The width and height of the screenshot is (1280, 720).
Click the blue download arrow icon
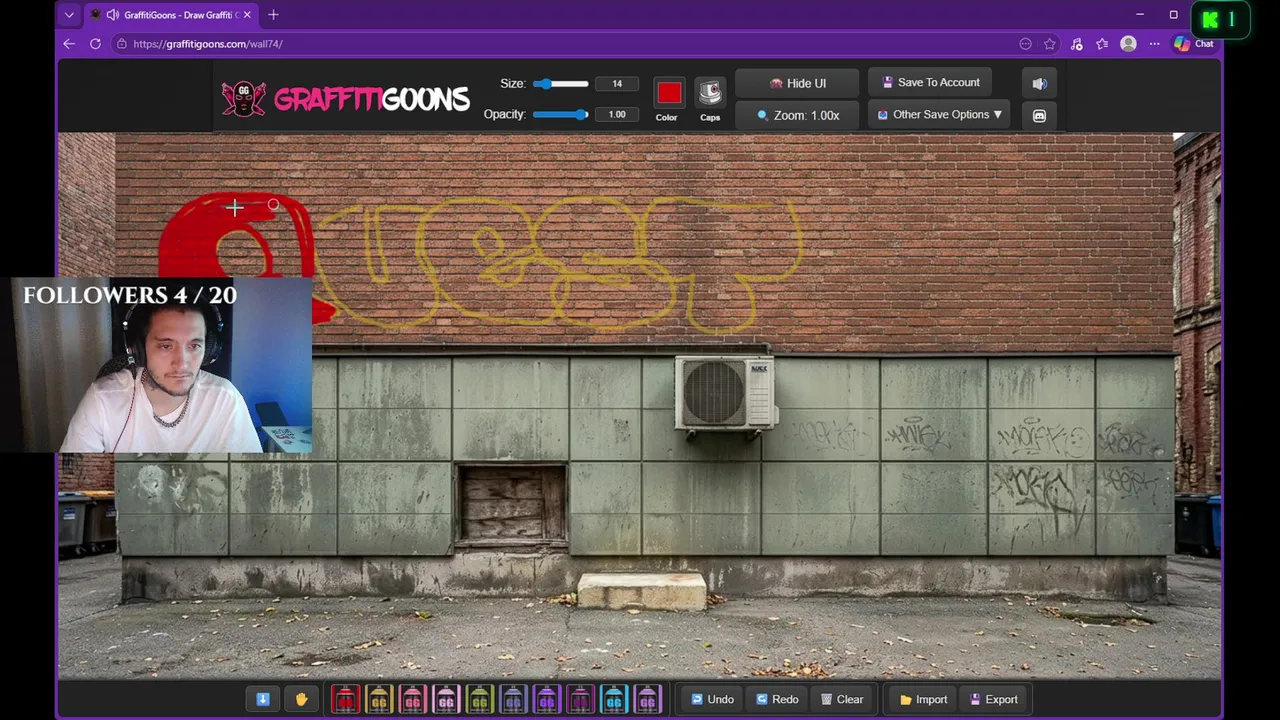tap(263, 699)
